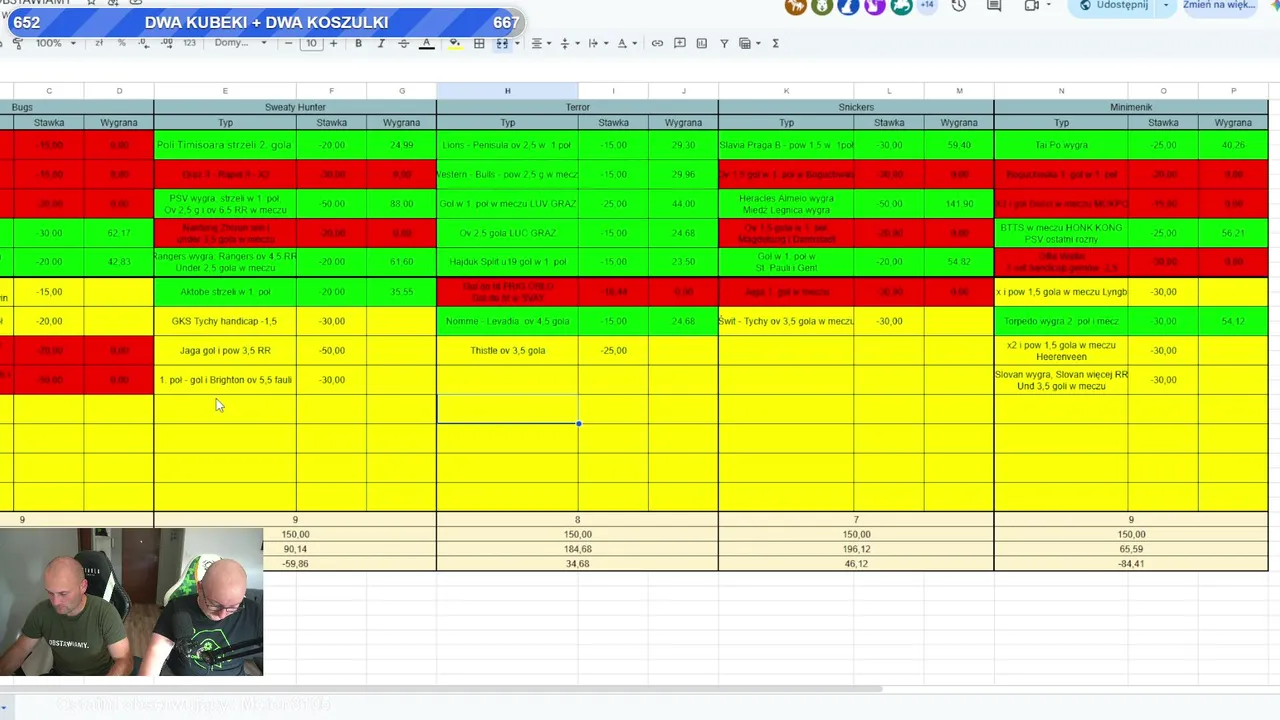Format the cell as a percentage
This screenshot has height=720, width=1280.
121,44
